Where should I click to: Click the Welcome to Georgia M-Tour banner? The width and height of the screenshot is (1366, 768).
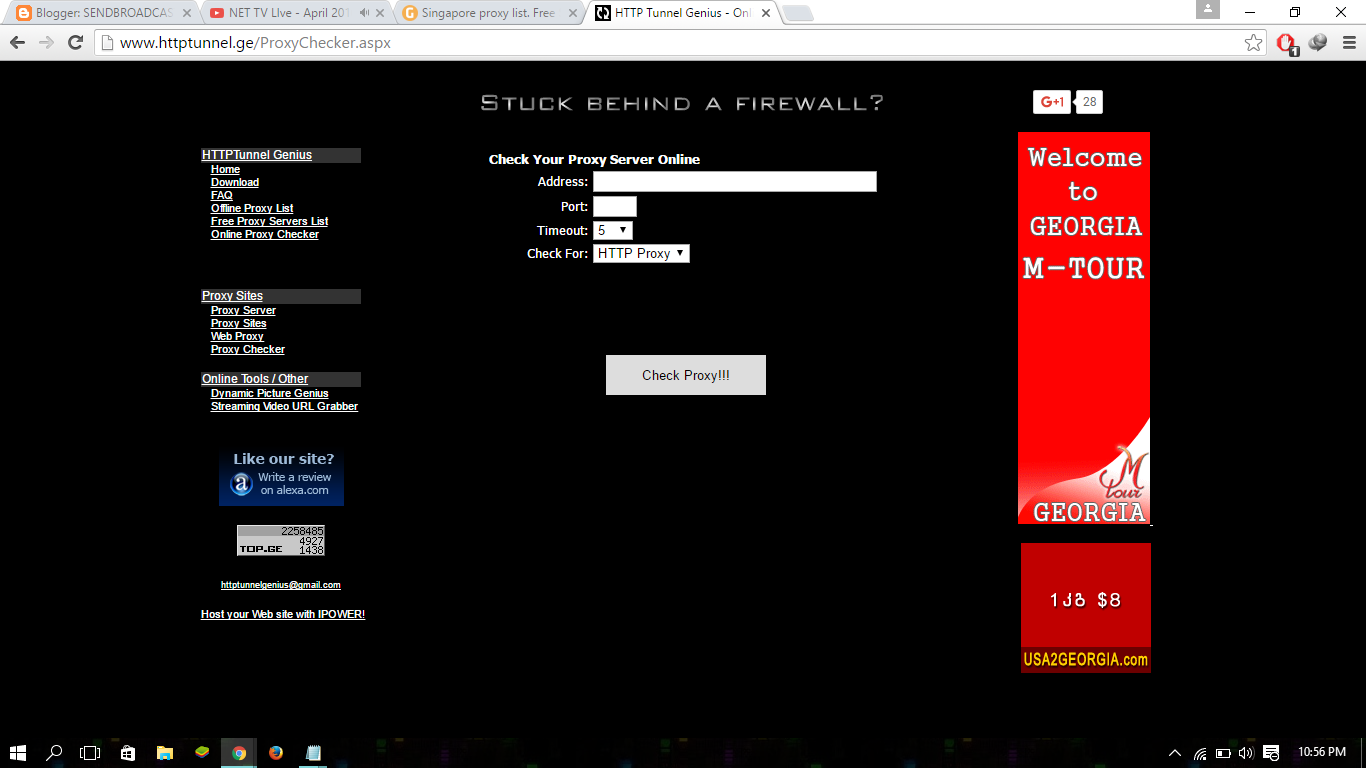point(1084,328)
